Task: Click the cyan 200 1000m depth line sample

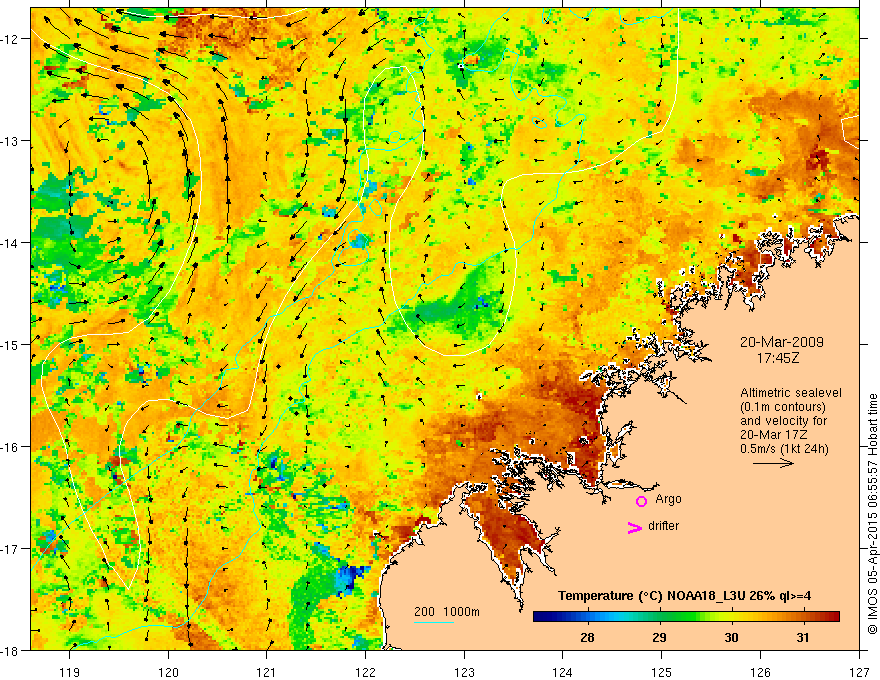Action: [434, 622]
